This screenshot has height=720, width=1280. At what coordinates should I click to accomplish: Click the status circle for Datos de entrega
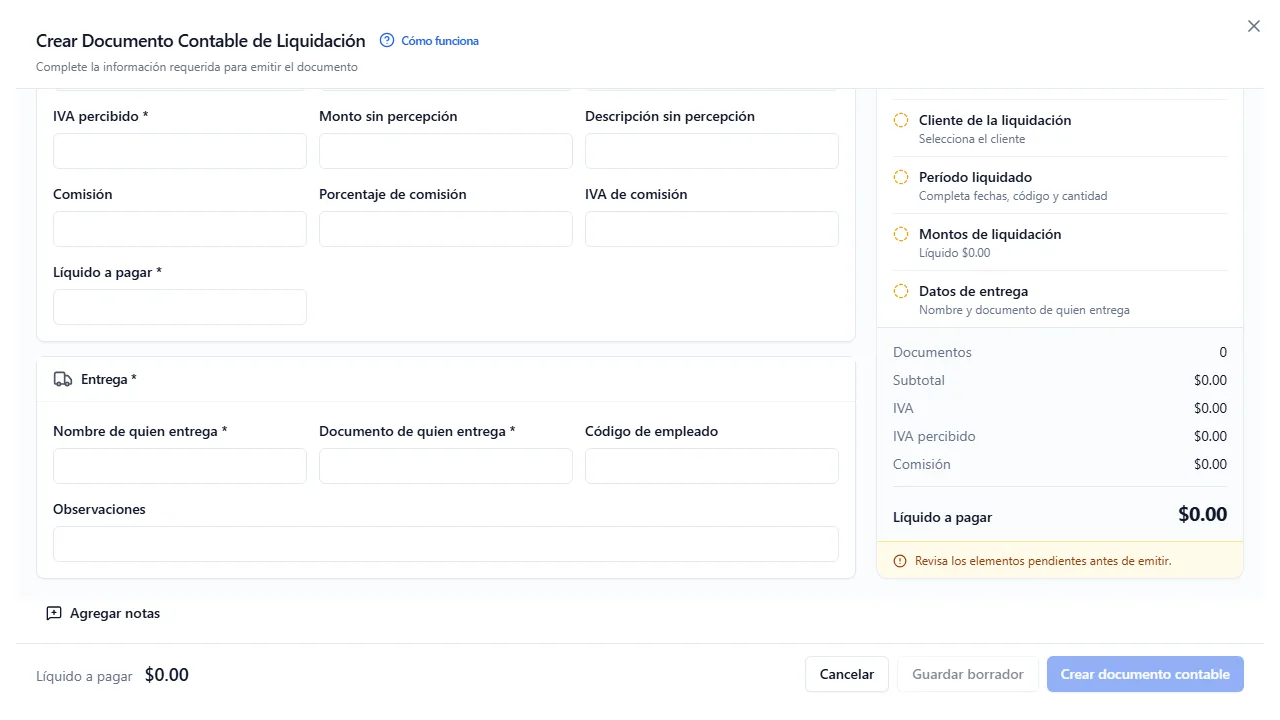point(901,291)
